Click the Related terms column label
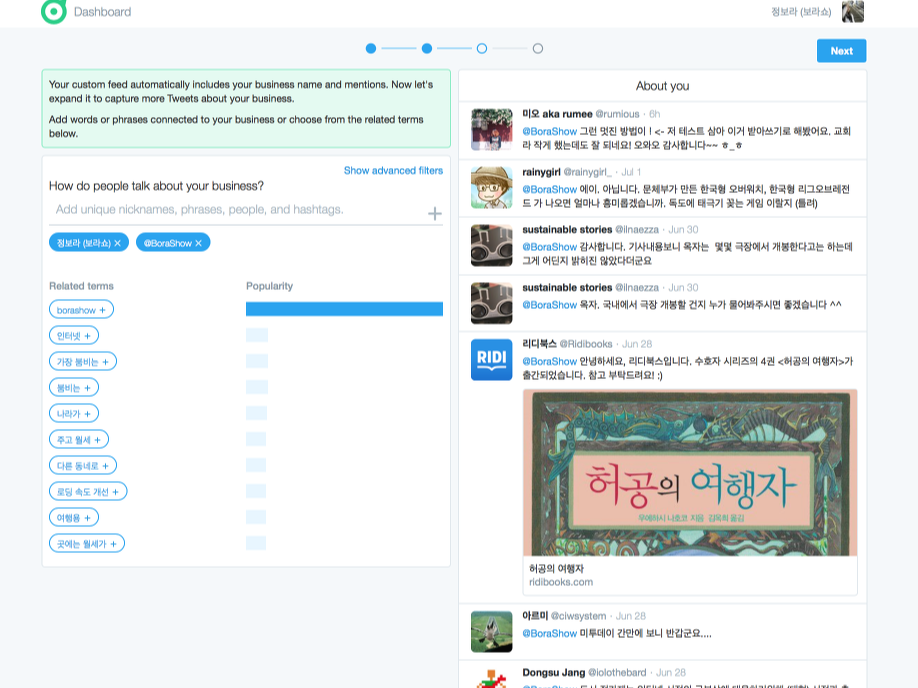The width and height of the screenshot is (918, 688). 81,286
